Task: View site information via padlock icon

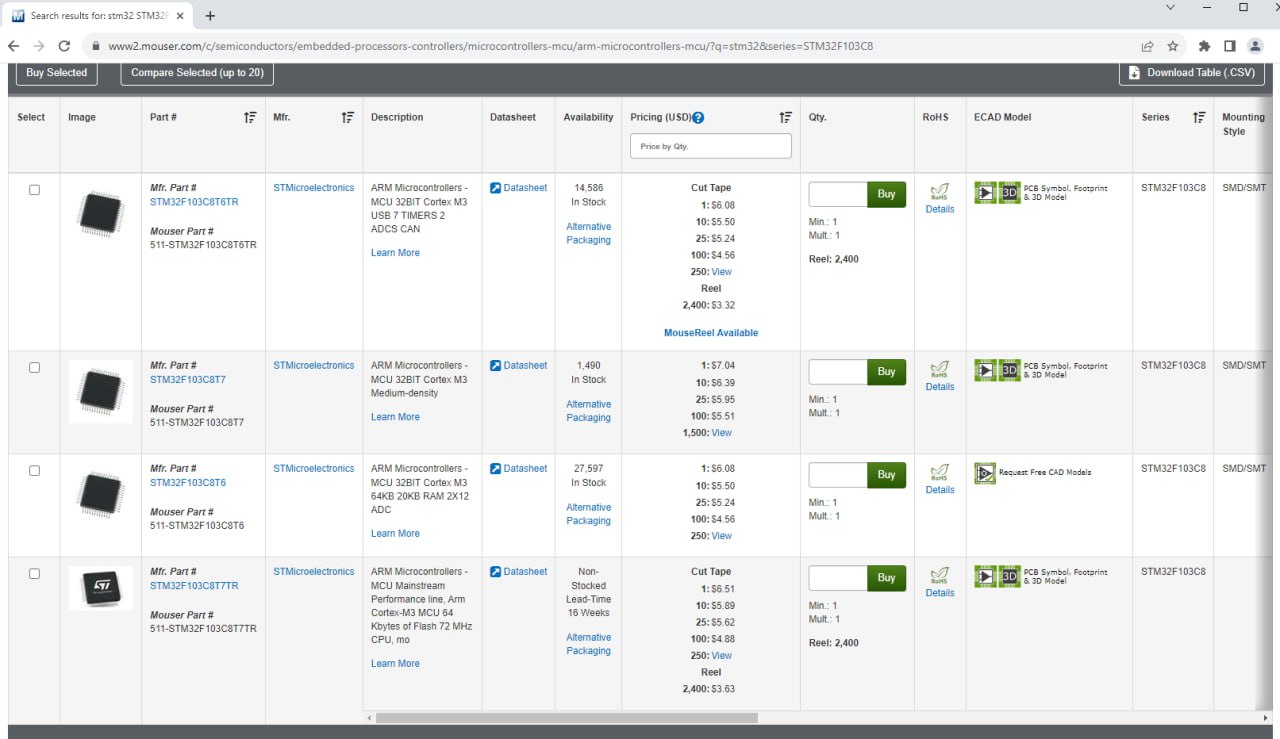Action: click(x=96, y=46)
